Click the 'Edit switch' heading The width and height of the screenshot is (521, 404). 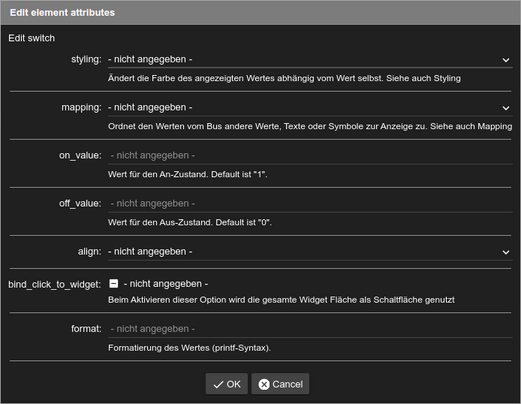point(32,38)
